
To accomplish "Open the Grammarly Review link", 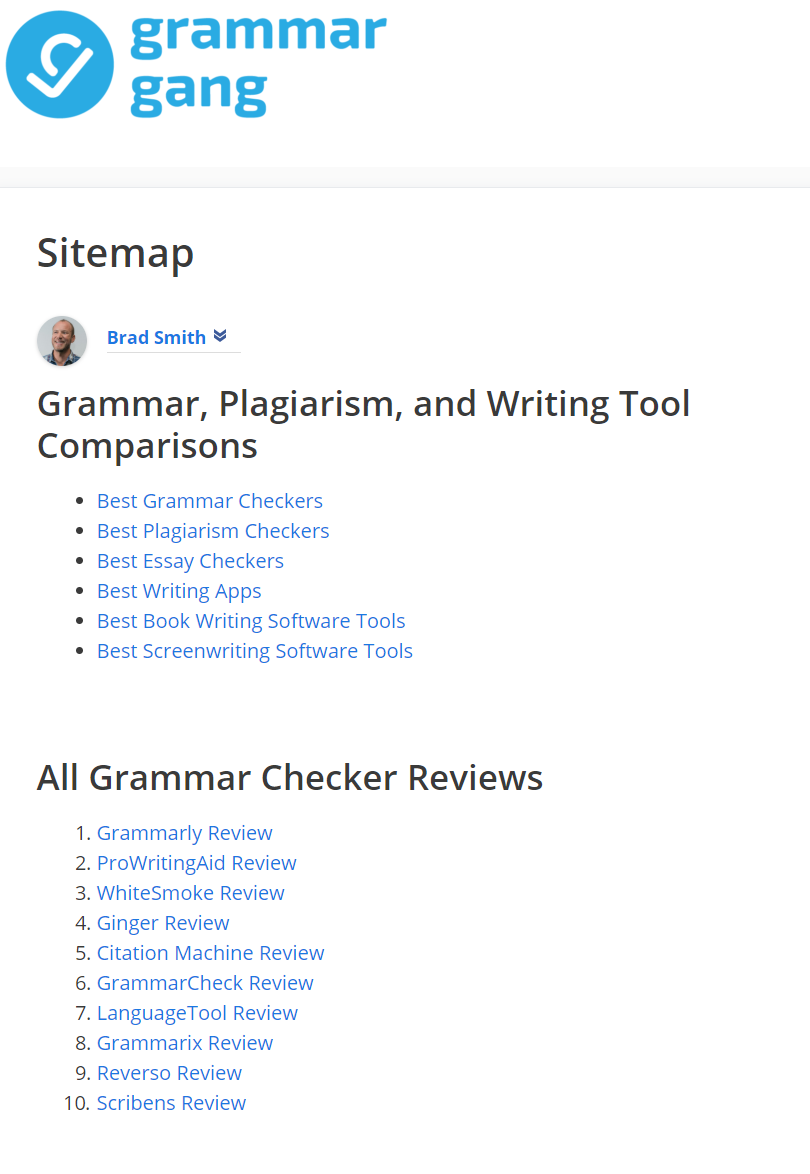I will (184, 833).
